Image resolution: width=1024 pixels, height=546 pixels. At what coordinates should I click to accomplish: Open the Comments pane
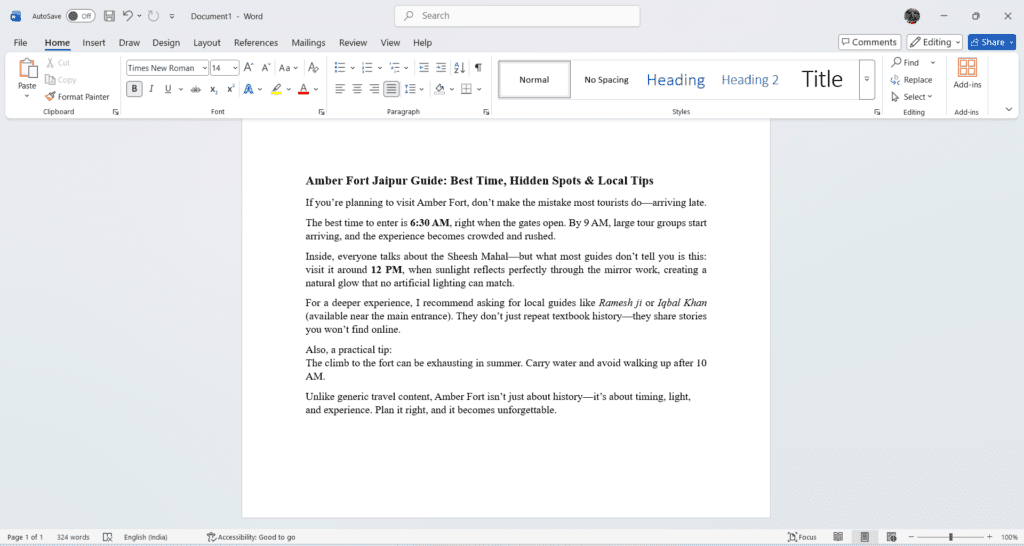click(x=869, y=42)
